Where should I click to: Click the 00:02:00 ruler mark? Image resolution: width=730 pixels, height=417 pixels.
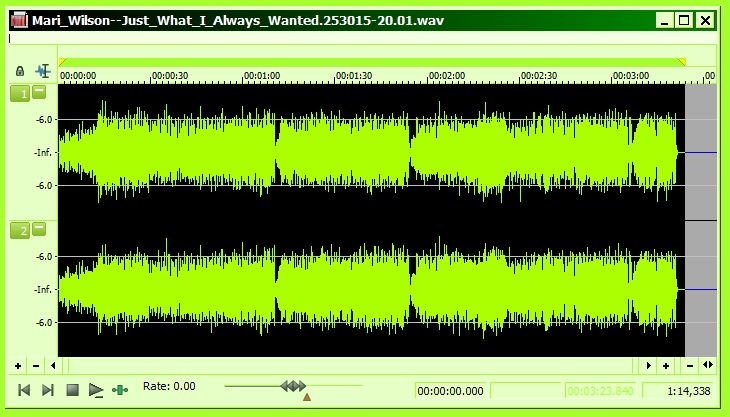click(x=447, y=75)
